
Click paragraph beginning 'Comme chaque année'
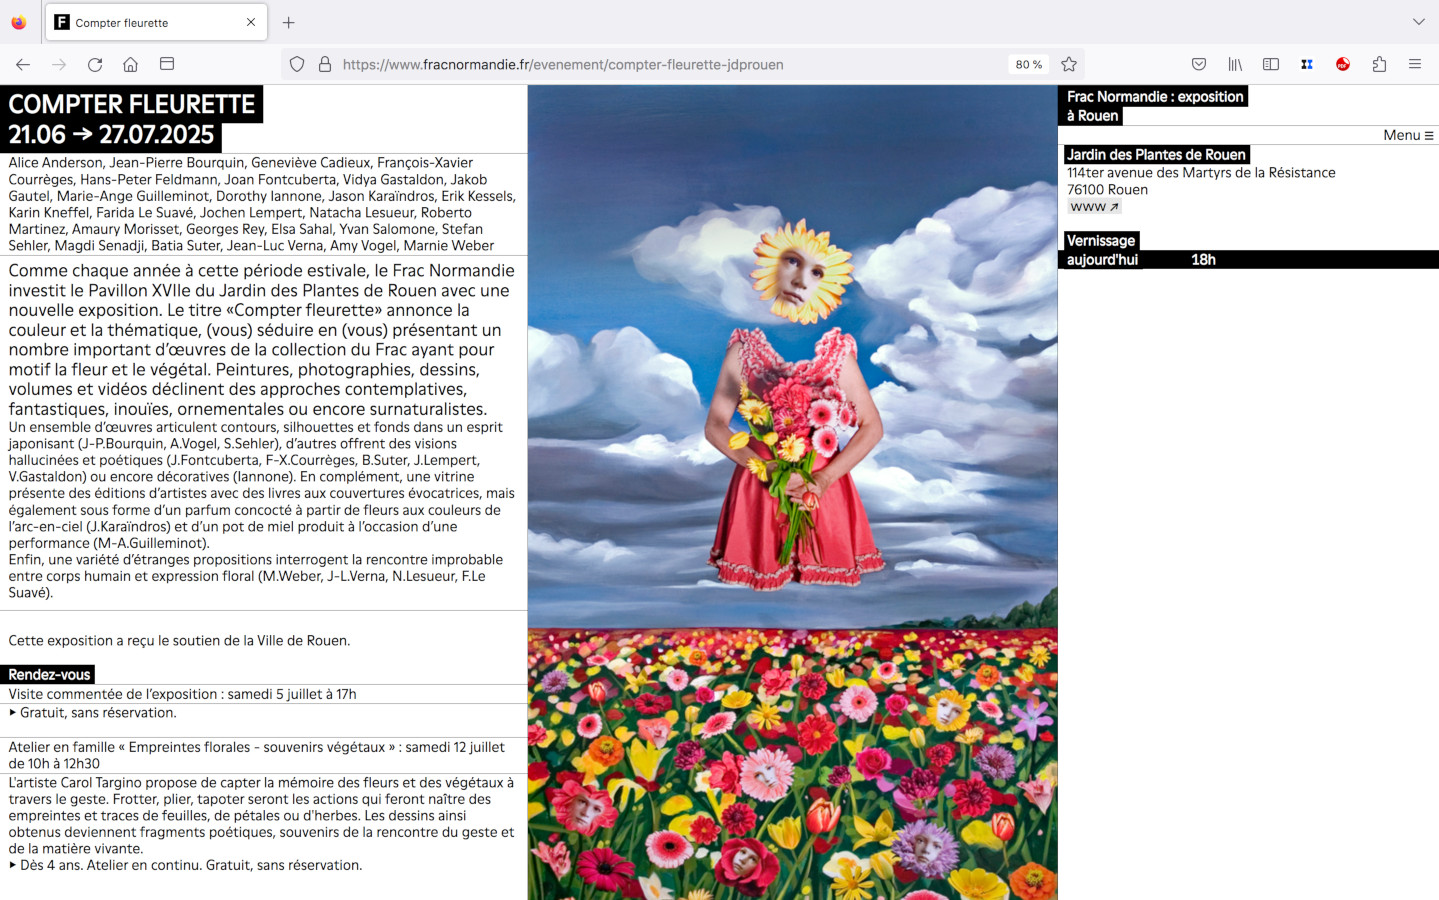coord(262,340)
